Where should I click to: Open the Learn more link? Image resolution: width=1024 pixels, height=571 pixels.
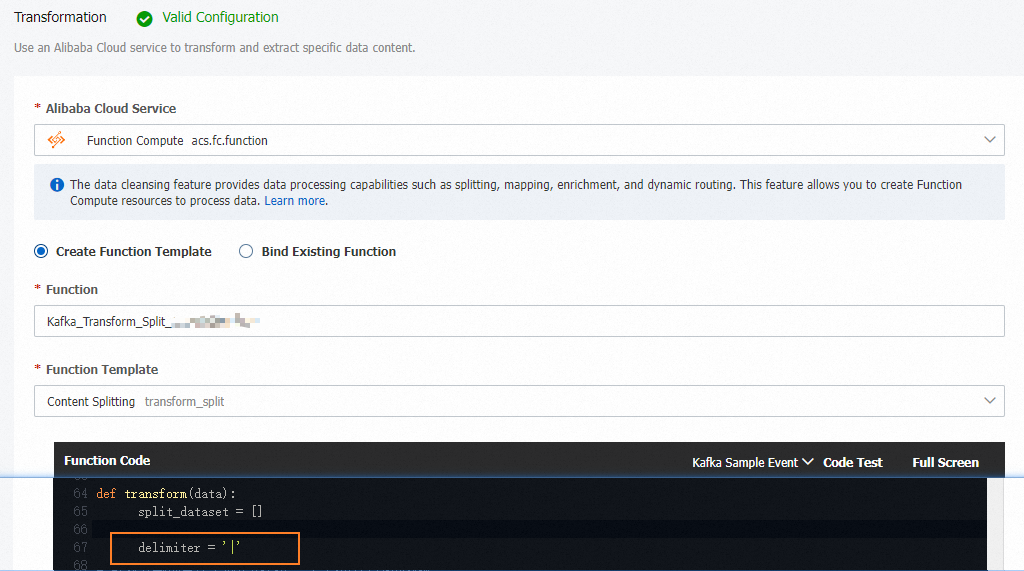click(295, 201)
